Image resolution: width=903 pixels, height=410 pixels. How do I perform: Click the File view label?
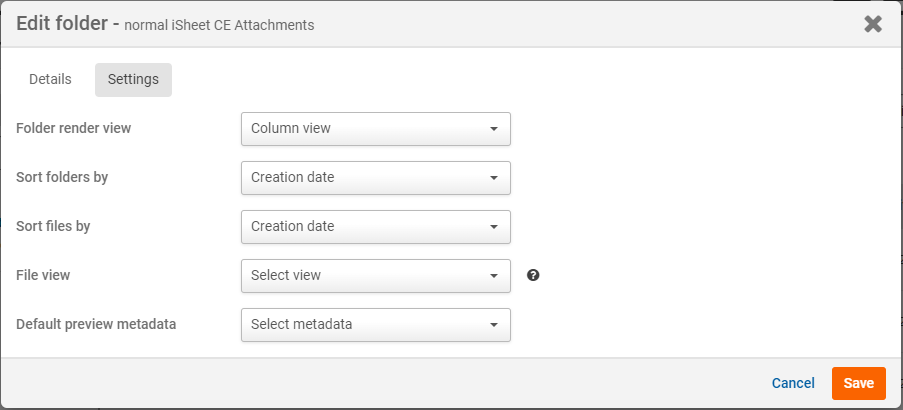tap(43, 275)
